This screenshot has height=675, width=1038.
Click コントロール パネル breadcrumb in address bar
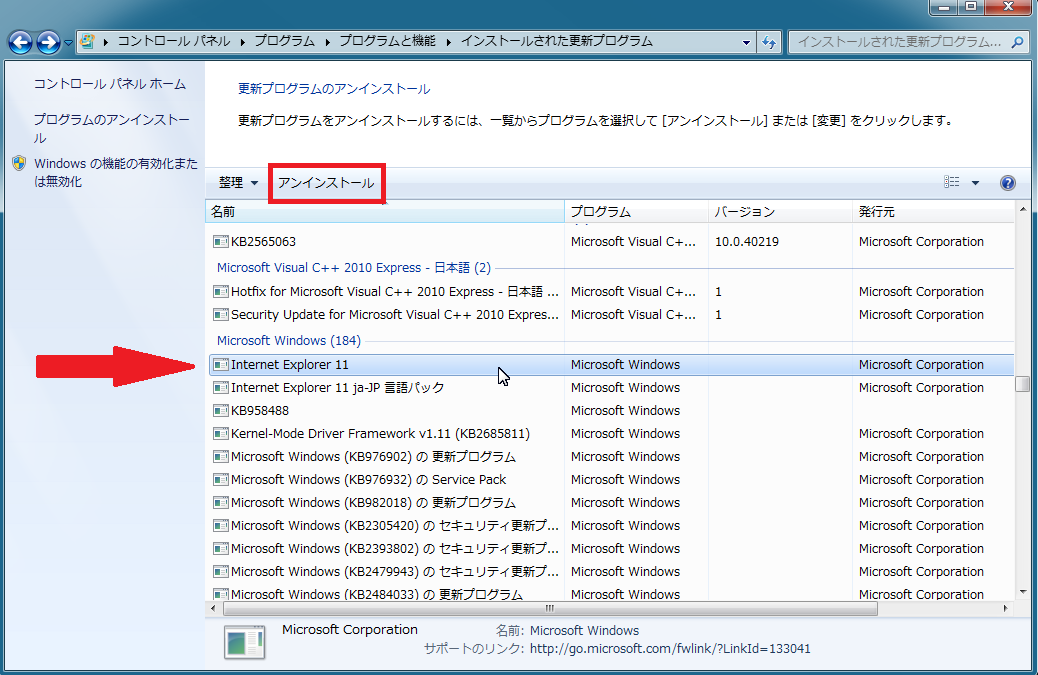(174, 41)
